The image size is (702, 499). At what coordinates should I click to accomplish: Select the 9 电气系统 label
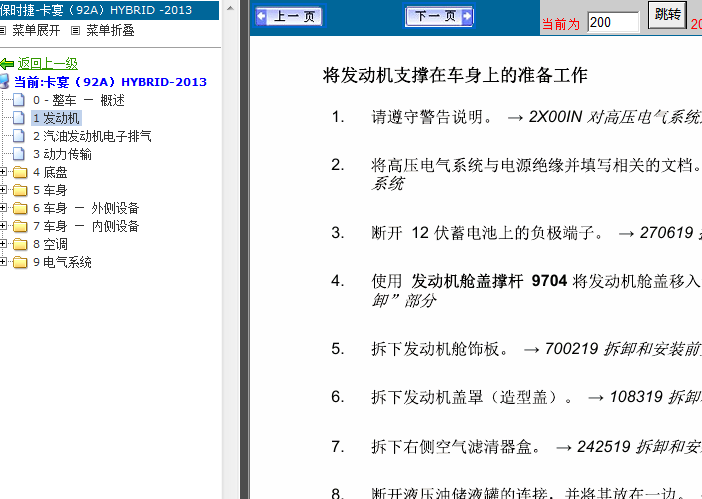coord(62,262)
